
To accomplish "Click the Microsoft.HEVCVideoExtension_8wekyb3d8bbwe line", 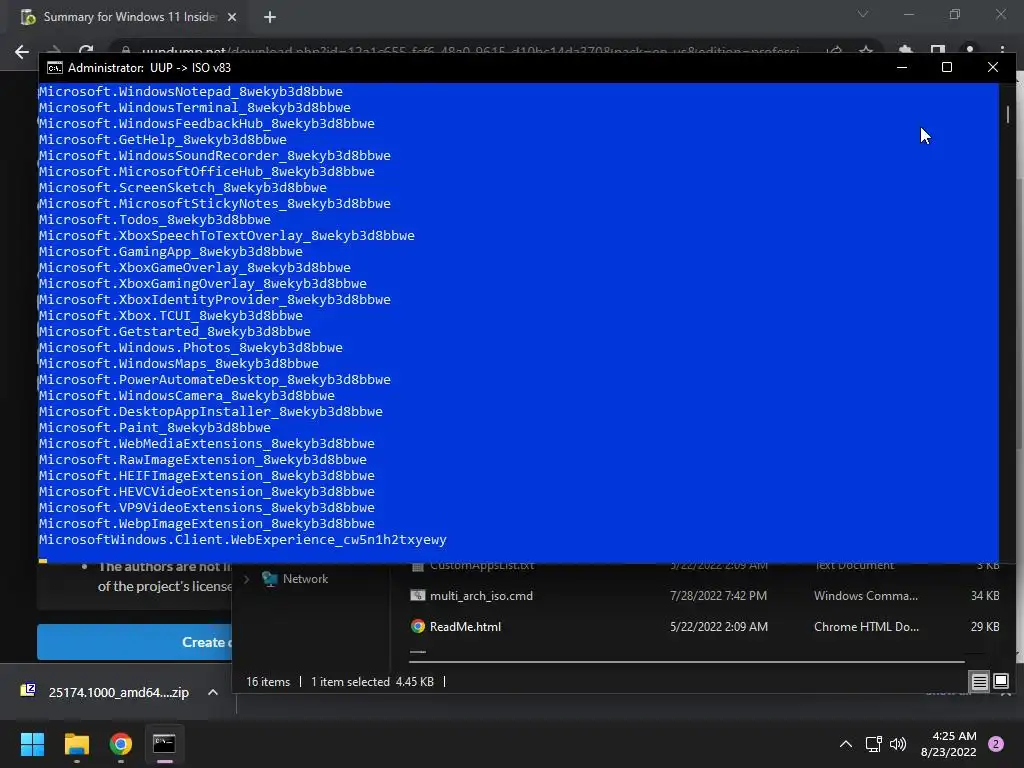I will 206,492.
